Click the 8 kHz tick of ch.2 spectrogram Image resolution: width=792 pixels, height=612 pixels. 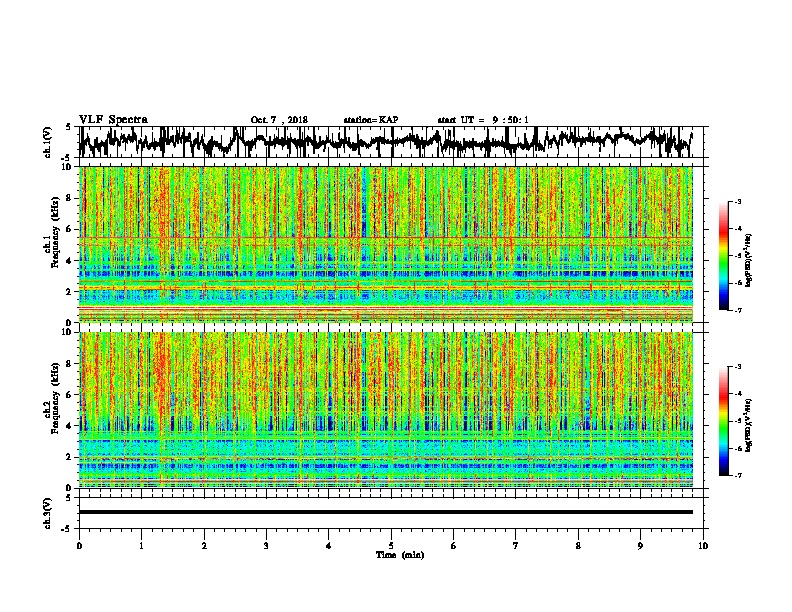[70, 364]
